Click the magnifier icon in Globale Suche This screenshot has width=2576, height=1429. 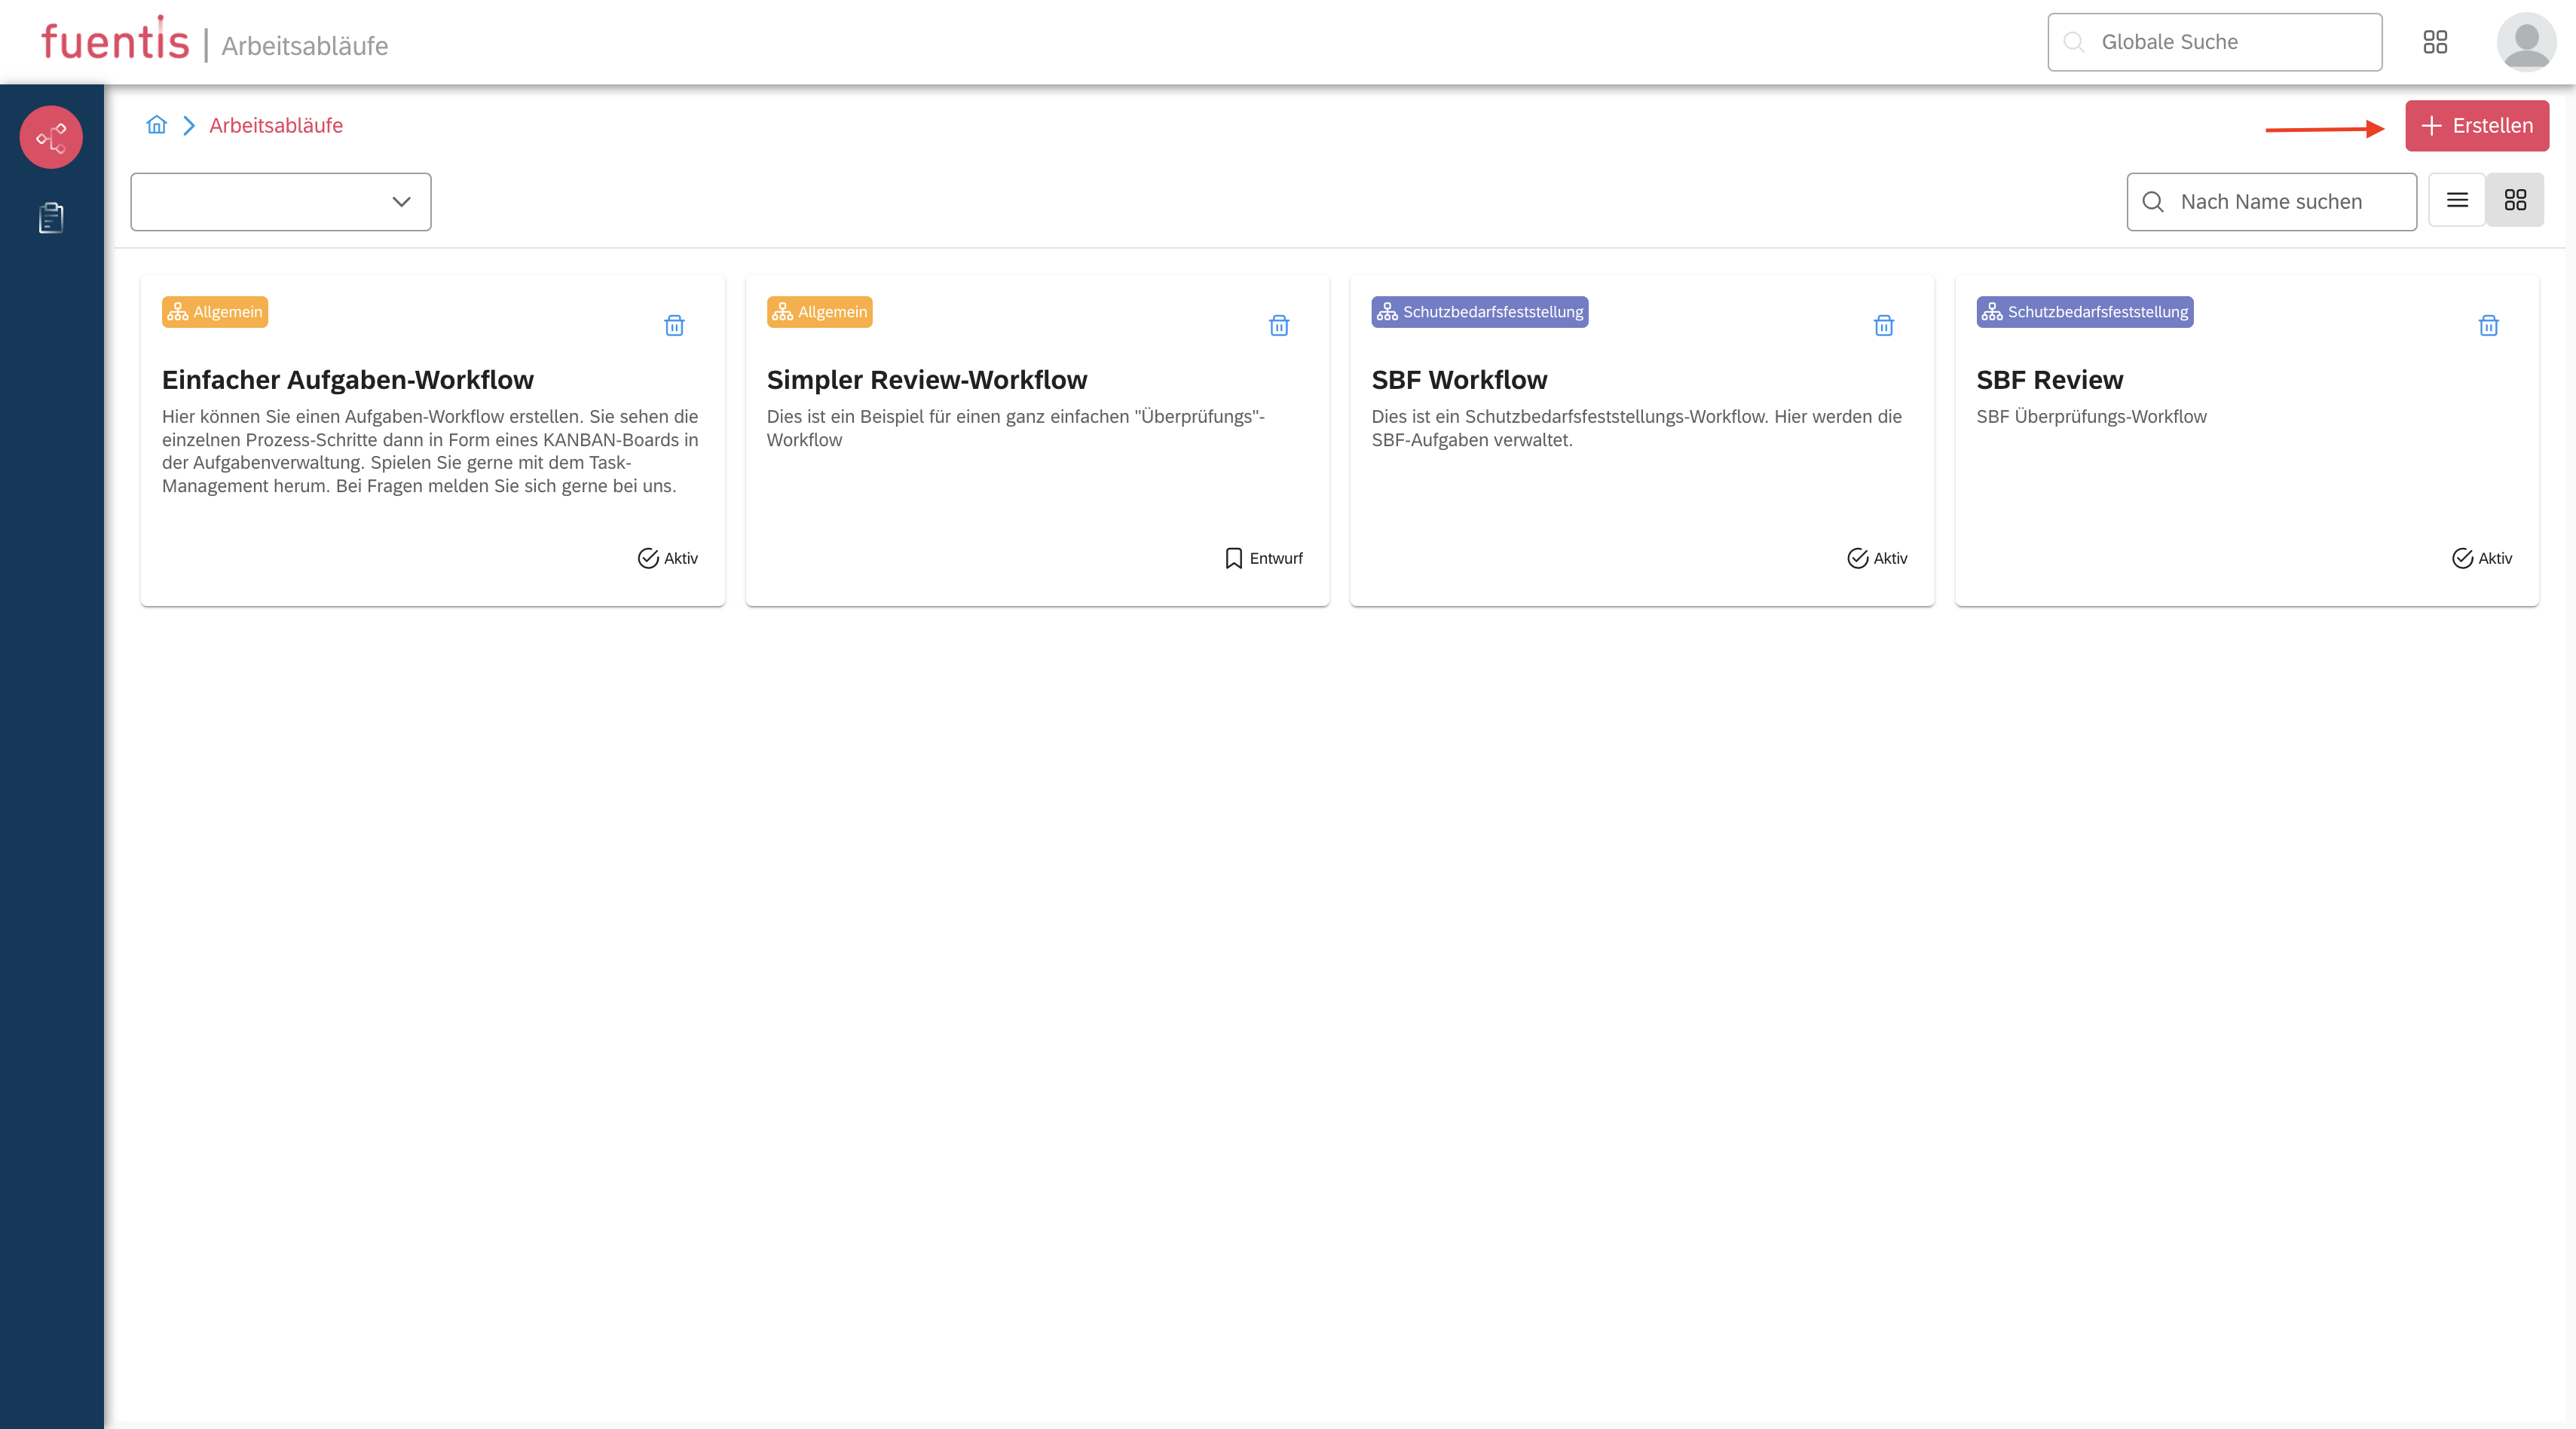pos(2073,42)
